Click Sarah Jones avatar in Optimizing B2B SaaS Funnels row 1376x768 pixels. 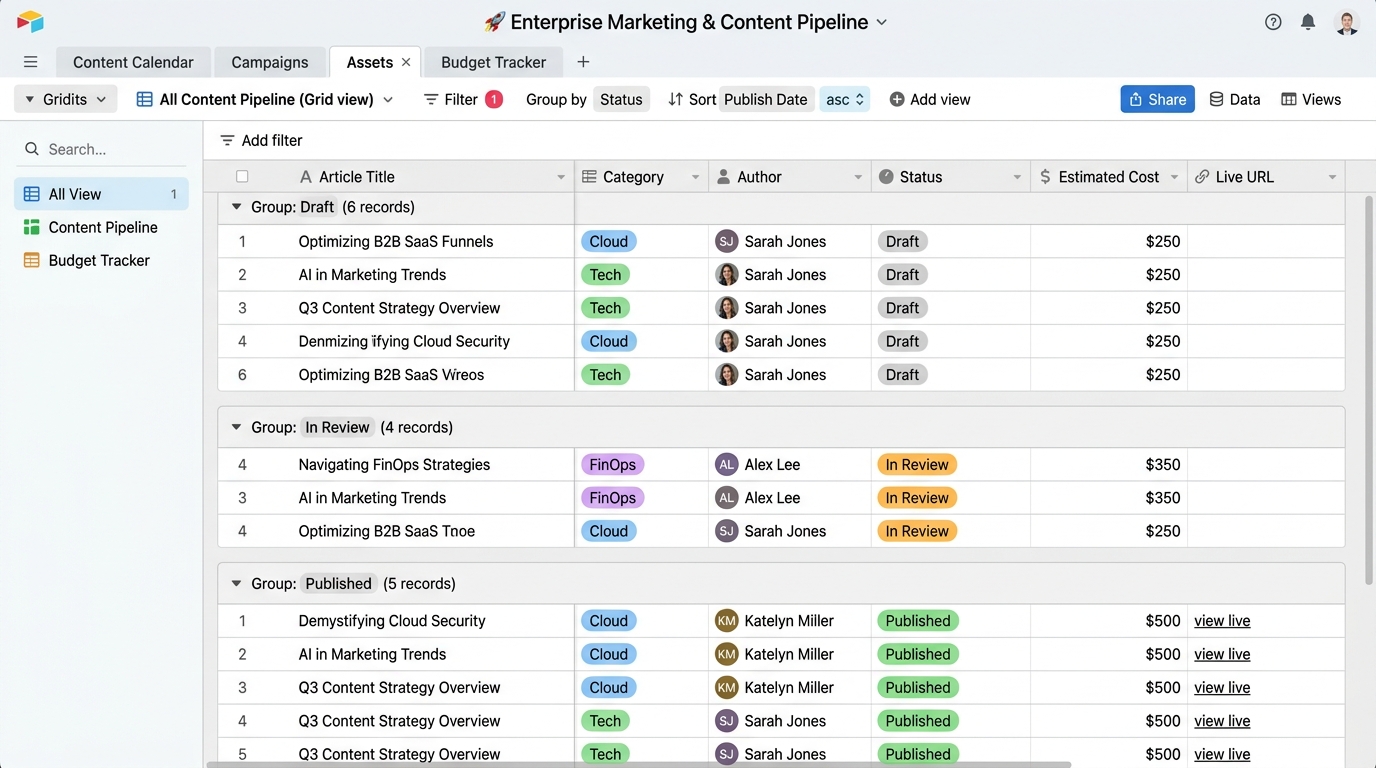pyautogui.click(x=727, y=241)
